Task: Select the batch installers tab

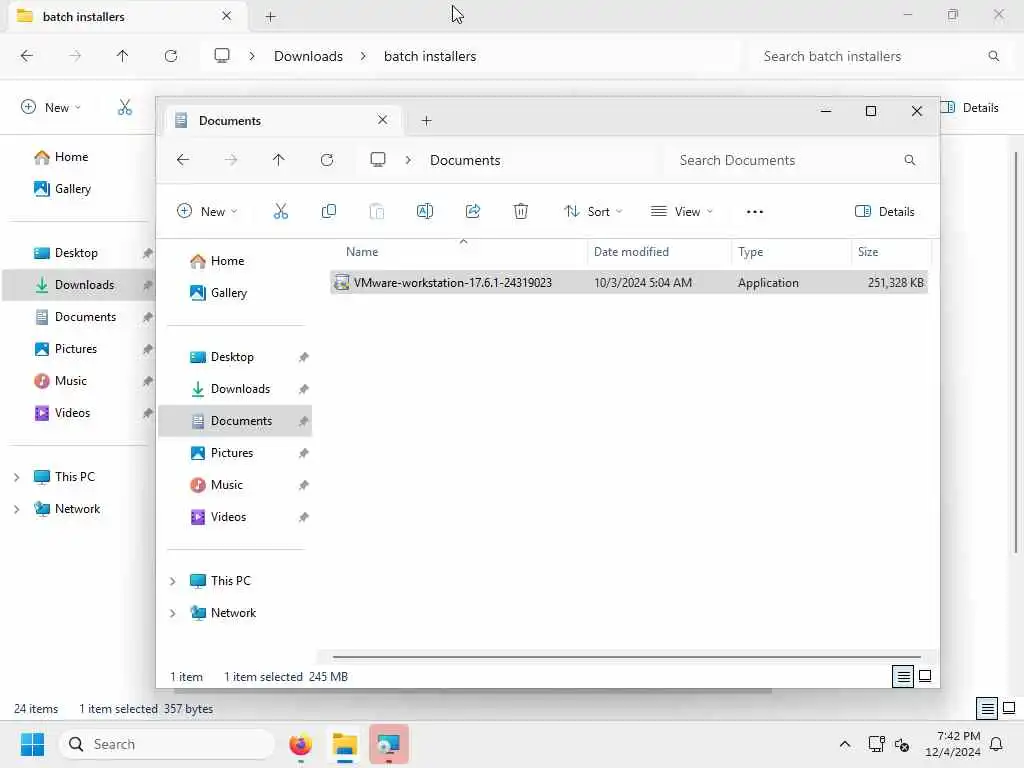Action: click(84, 17)
